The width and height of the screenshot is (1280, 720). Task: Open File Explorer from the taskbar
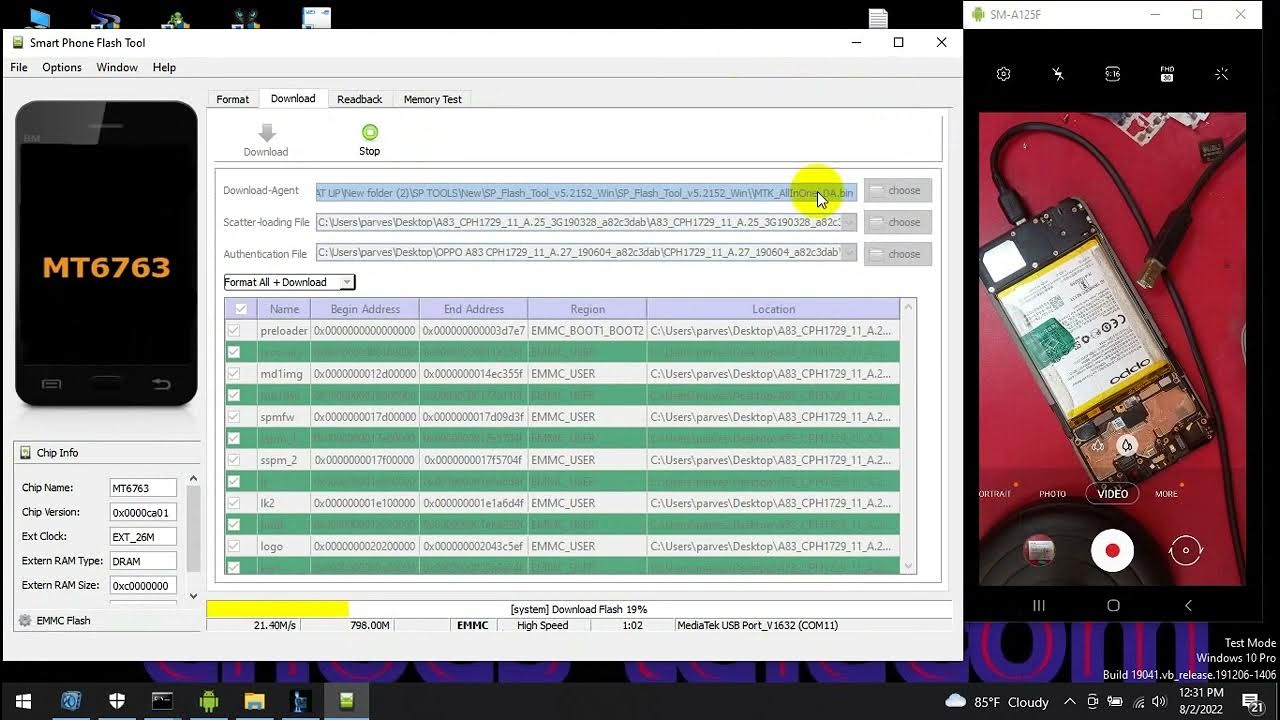[x=254, y=701]
